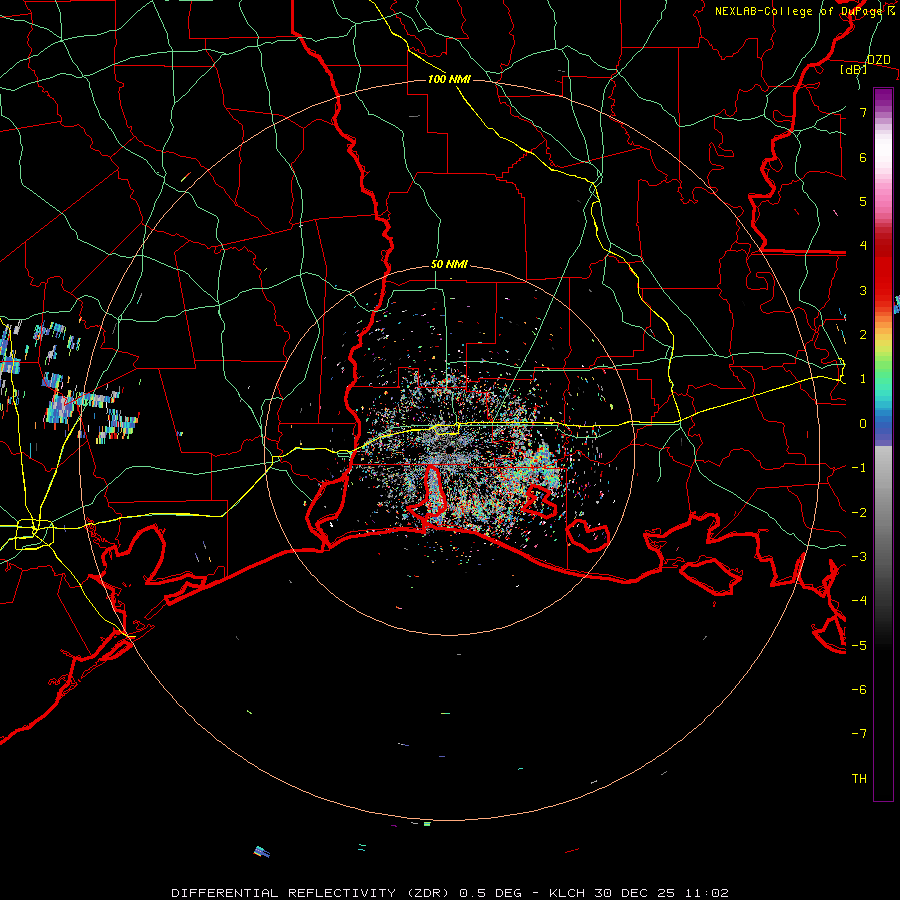Viewport: 900px width, 900px height.
Task: Click the '11:02' time in the caption
Action: click(706, 893)
